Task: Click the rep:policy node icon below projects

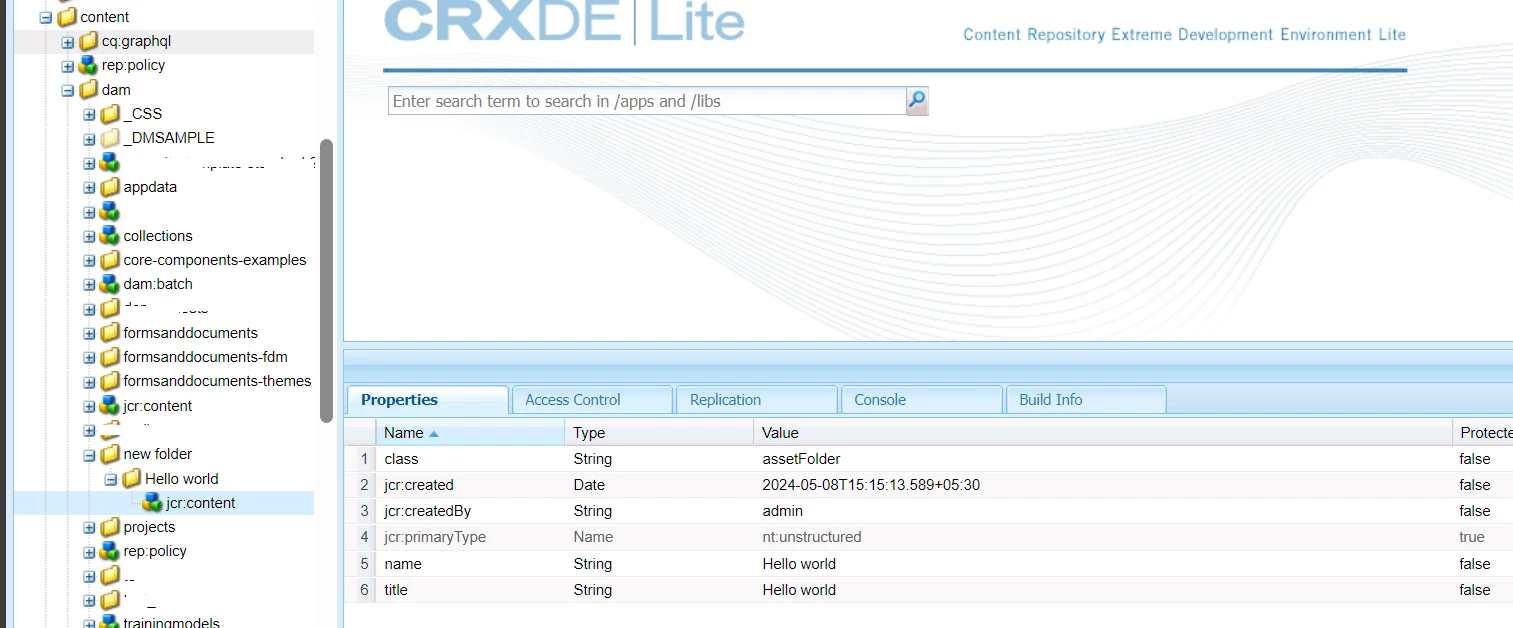Action: [110, 551]
